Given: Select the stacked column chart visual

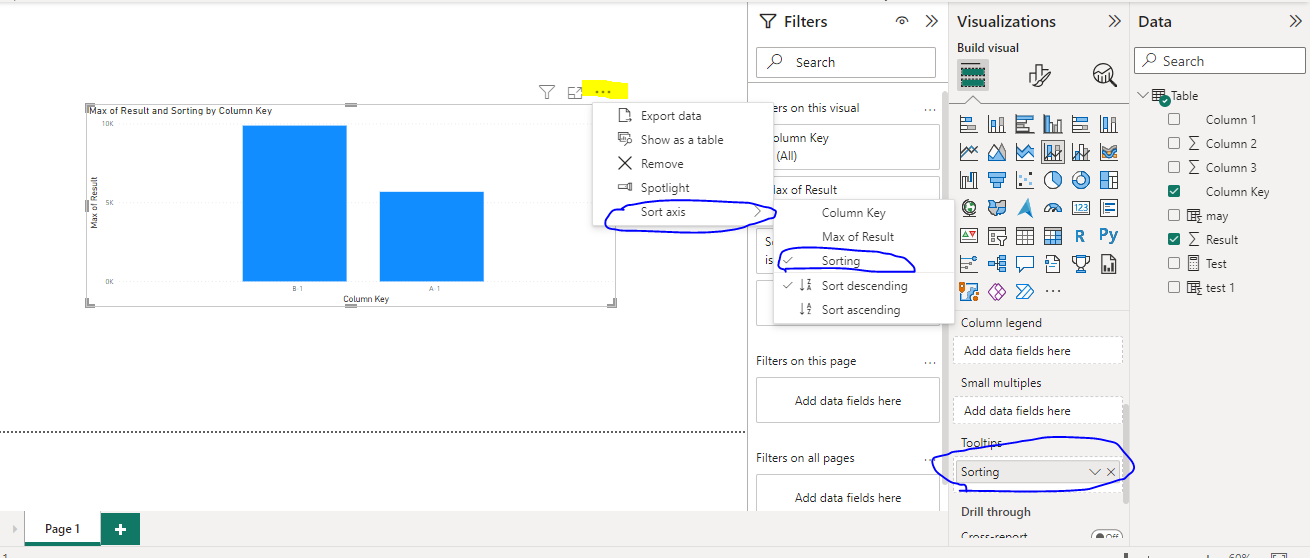Looking at the screenshot, I should point(996,124).
